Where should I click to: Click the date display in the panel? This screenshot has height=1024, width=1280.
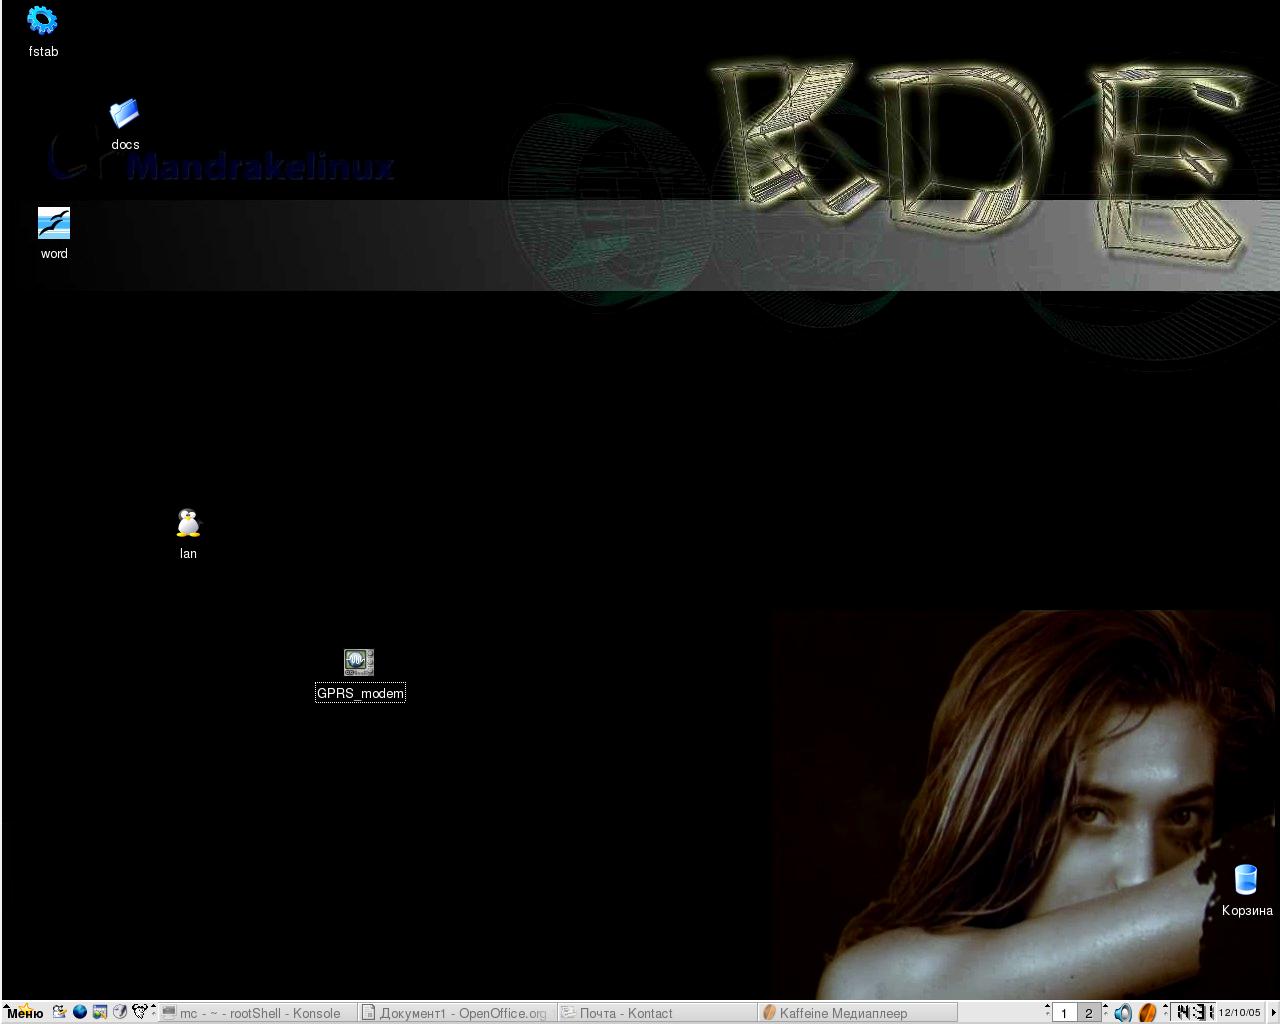click(1239, 1013)
